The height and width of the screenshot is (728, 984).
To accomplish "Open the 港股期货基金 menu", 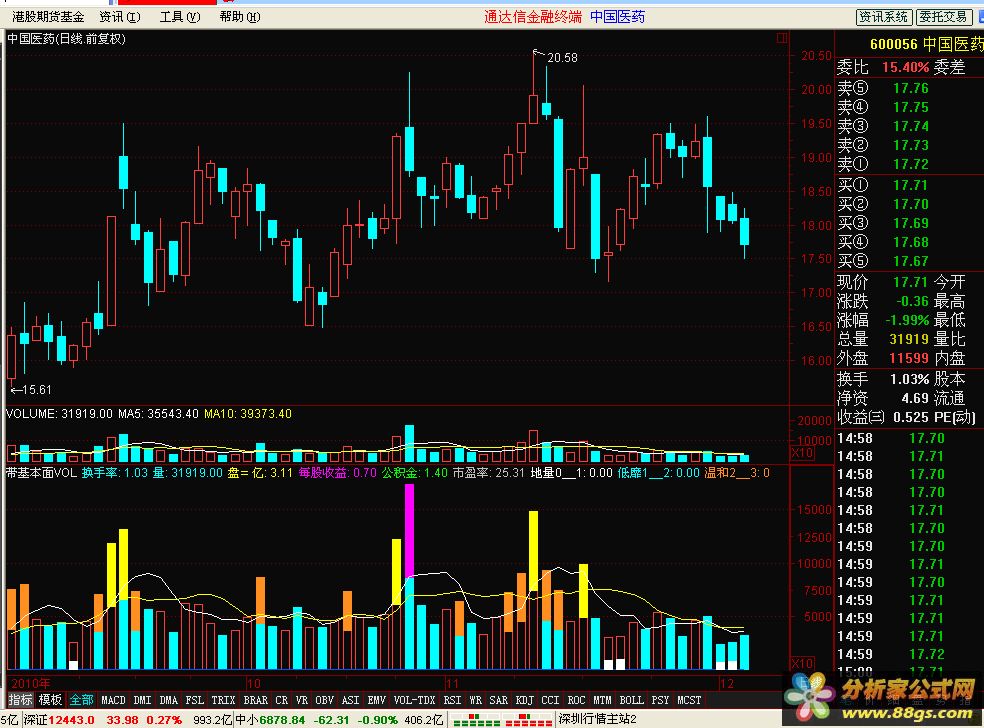I will click(x=48, y=17).
